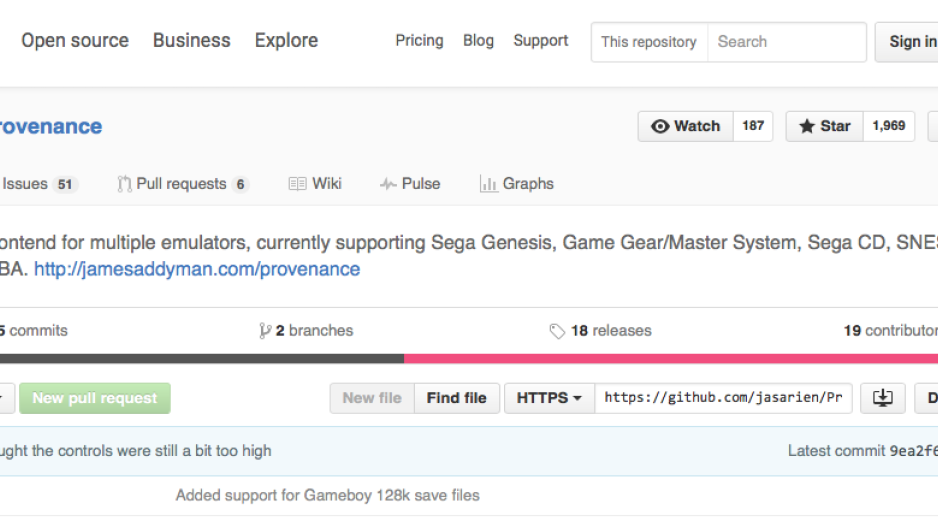Screen dimensions: 938x527
Task: Click the New pull request button
Action: (95, 398)
